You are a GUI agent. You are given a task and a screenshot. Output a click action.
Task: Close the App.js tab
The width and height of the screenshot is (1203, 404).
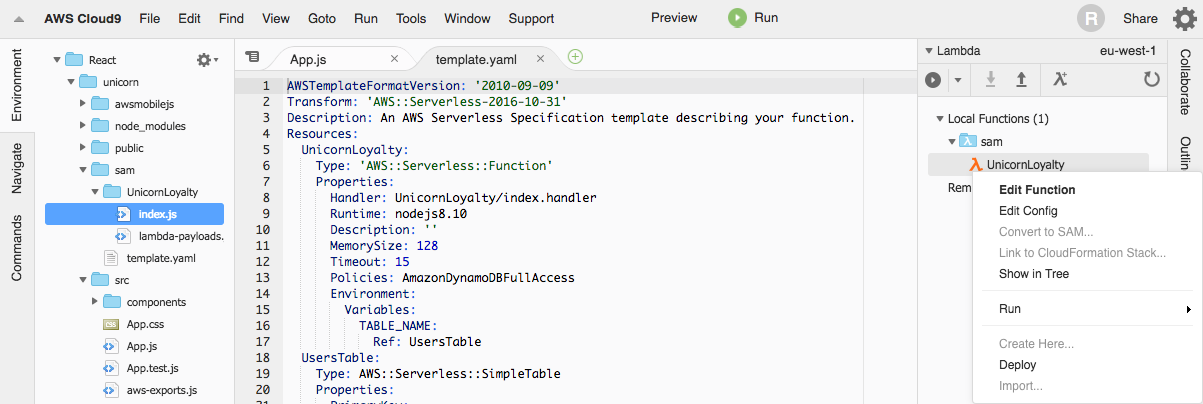point(394,58)
